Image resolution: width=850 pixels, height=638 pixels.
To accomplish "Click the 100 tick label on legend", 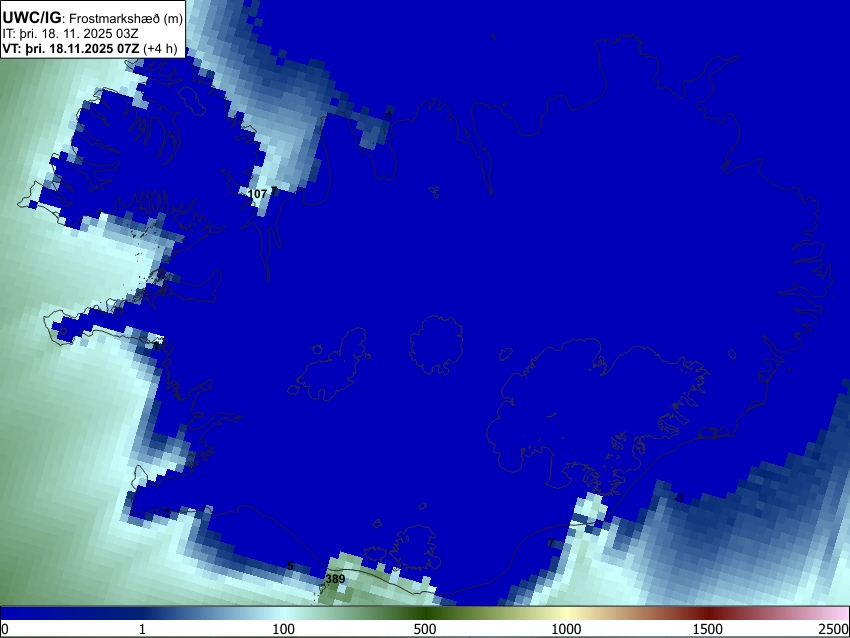I will 284,629.
